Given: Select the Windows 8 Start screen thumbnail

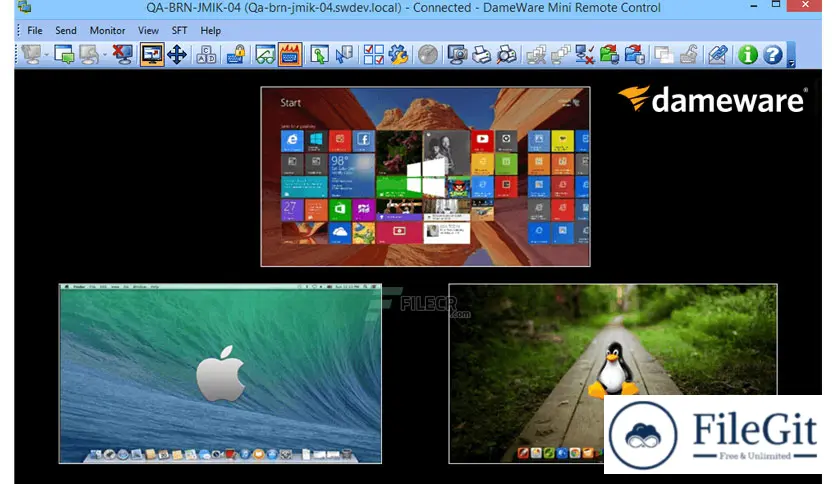Looking at the screenshot, I should (425, 176).
